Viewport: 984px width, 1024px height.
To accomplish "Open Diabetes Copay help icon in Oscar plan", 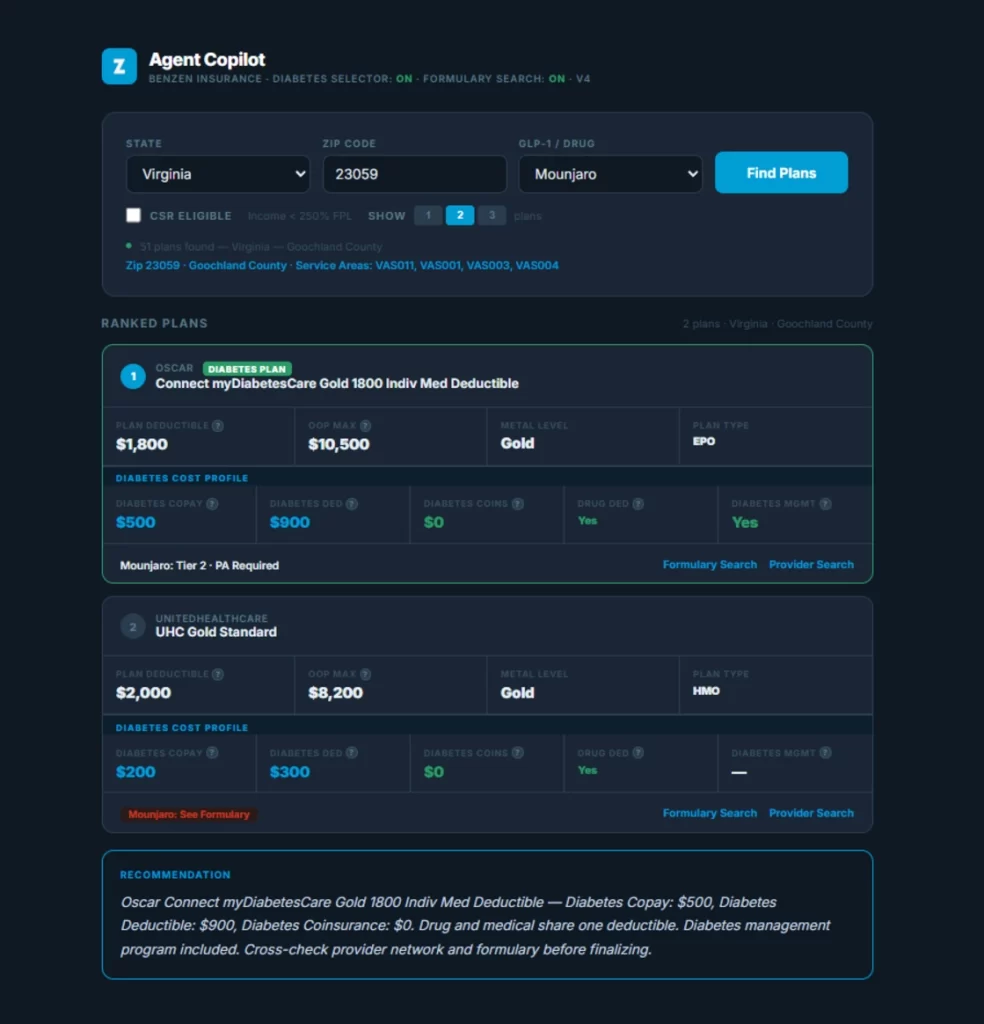I will pyautogui.click(x=212, y=504).
